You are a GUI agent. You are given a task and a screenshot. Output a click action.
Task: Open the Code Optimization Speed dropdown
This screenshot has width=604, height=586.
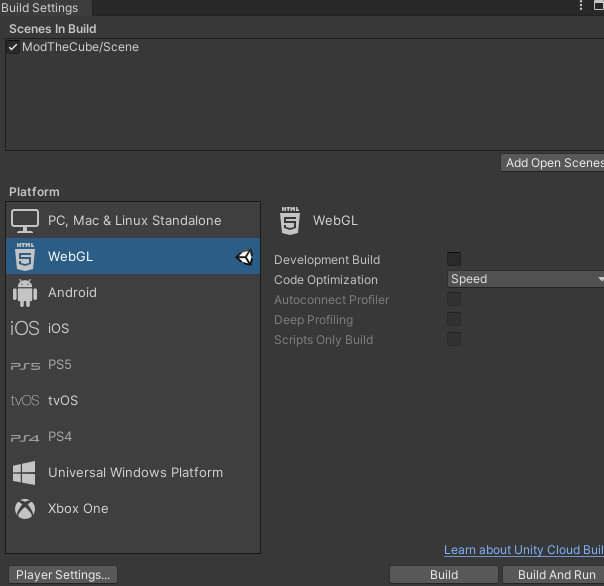525,279
